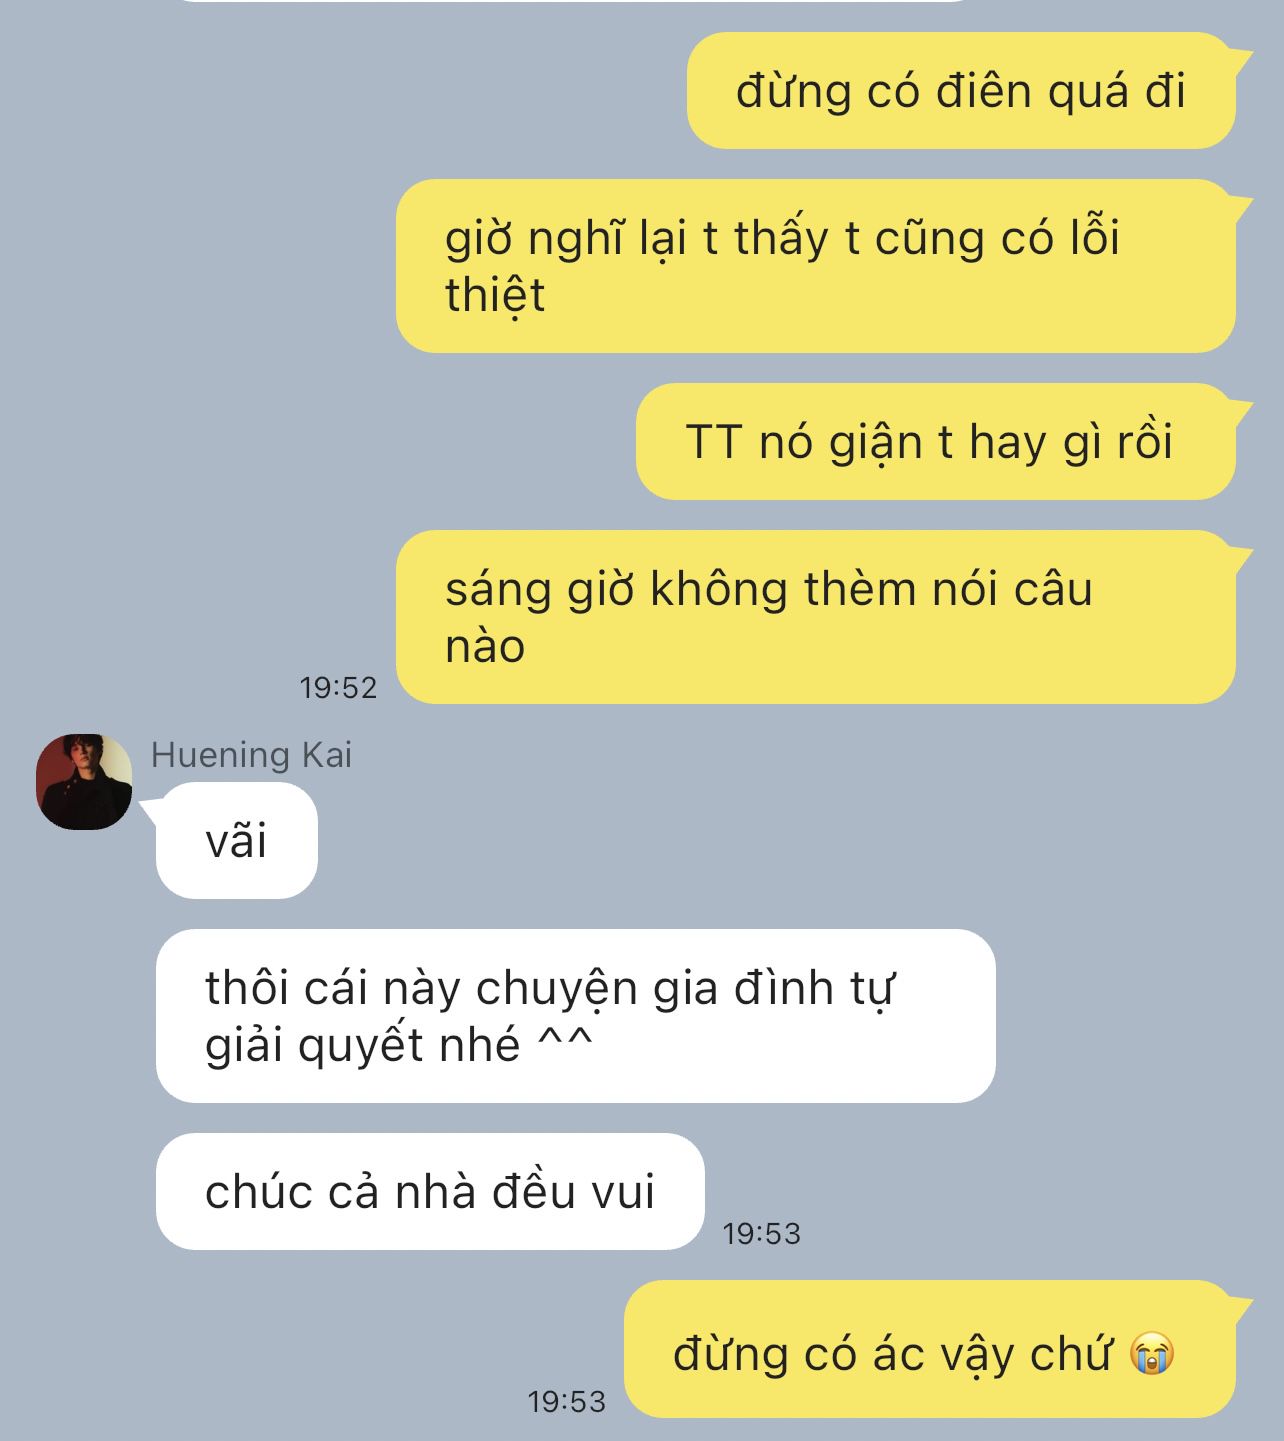
Task: Tap the "TT nó giận t hay gì rồi" bubble
Action: tap(936, 442)
